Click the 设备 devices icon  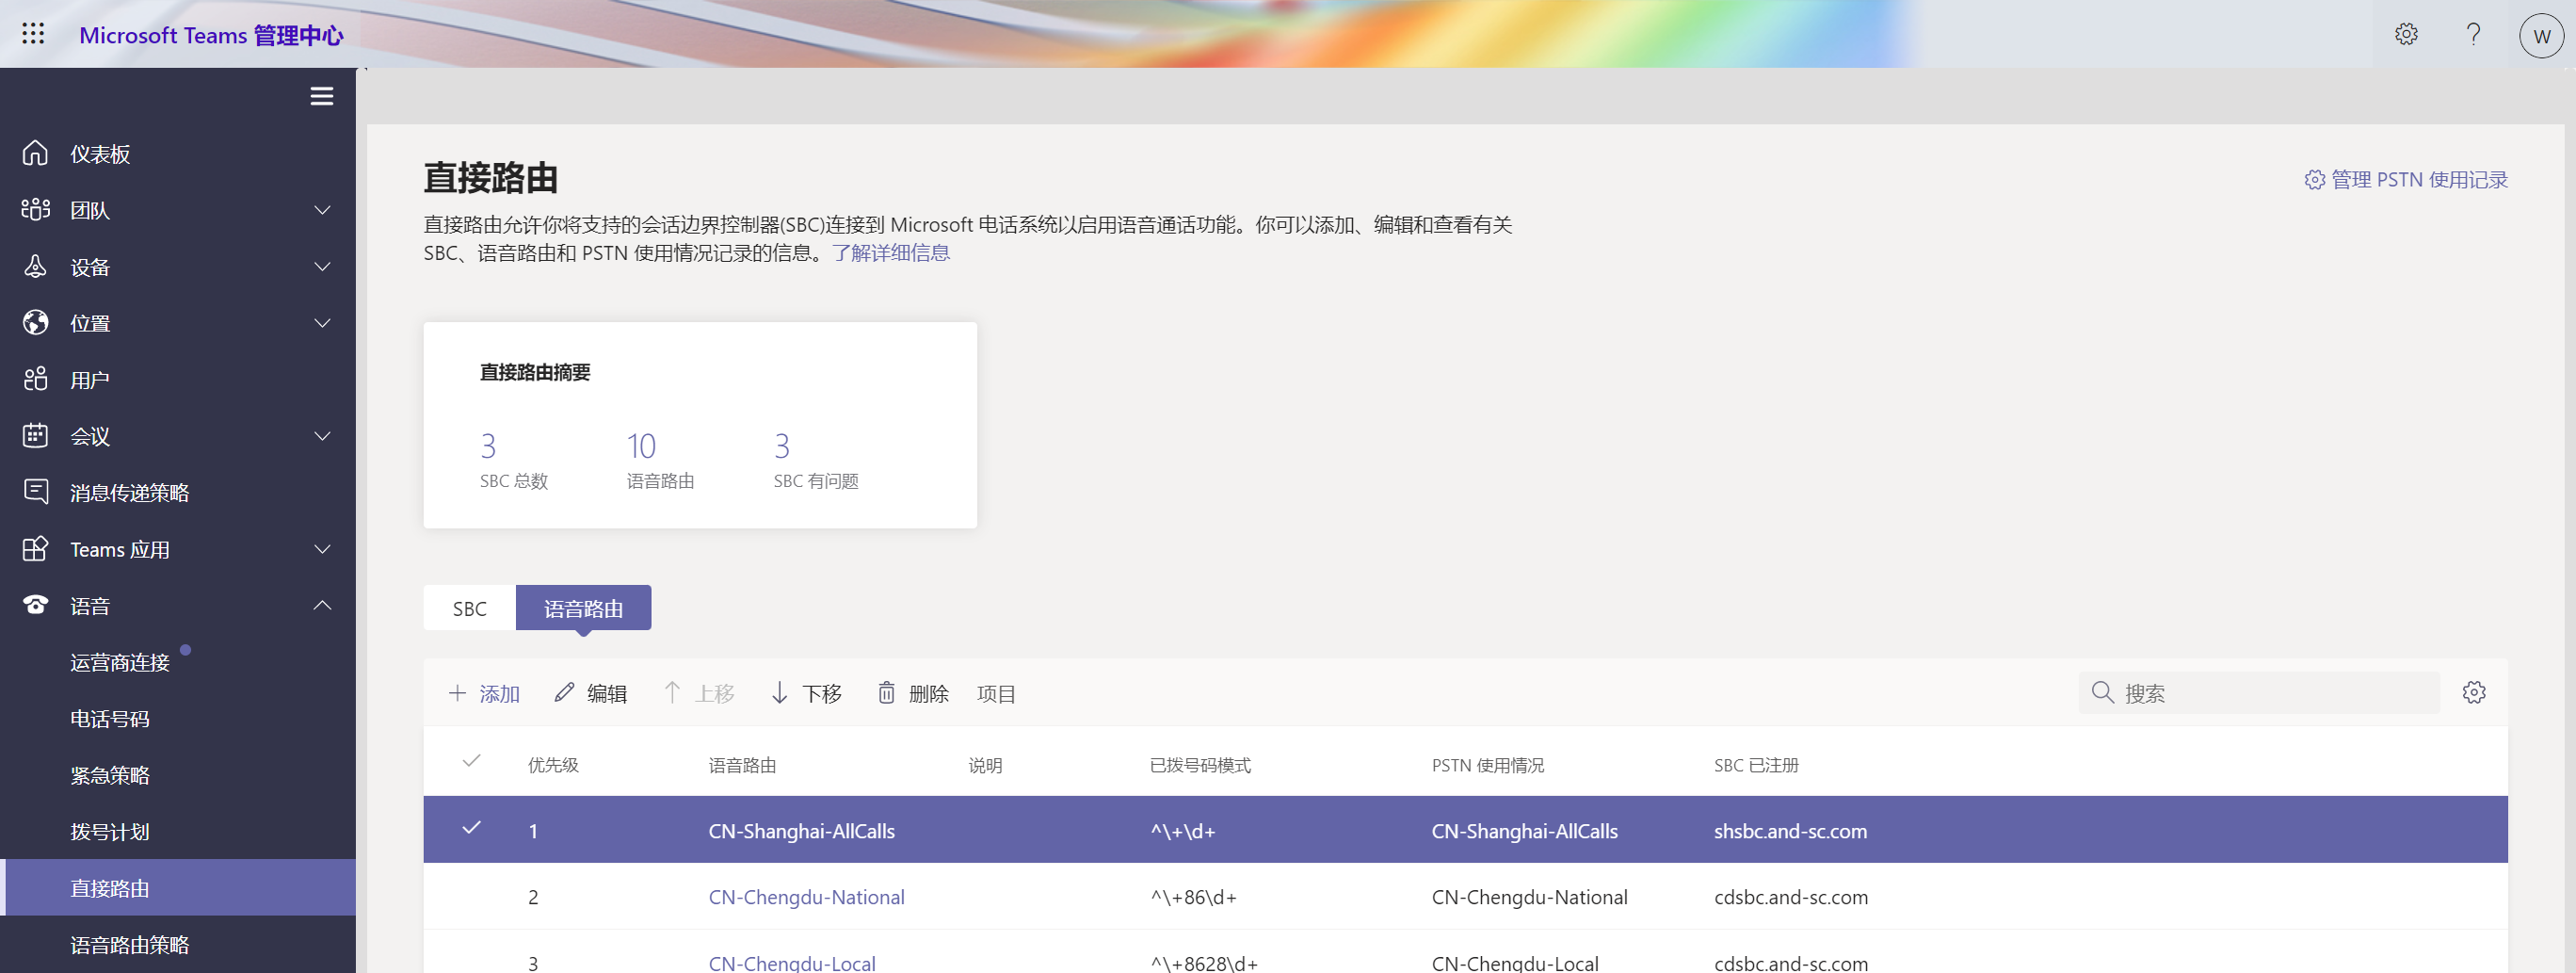point(35,266)
